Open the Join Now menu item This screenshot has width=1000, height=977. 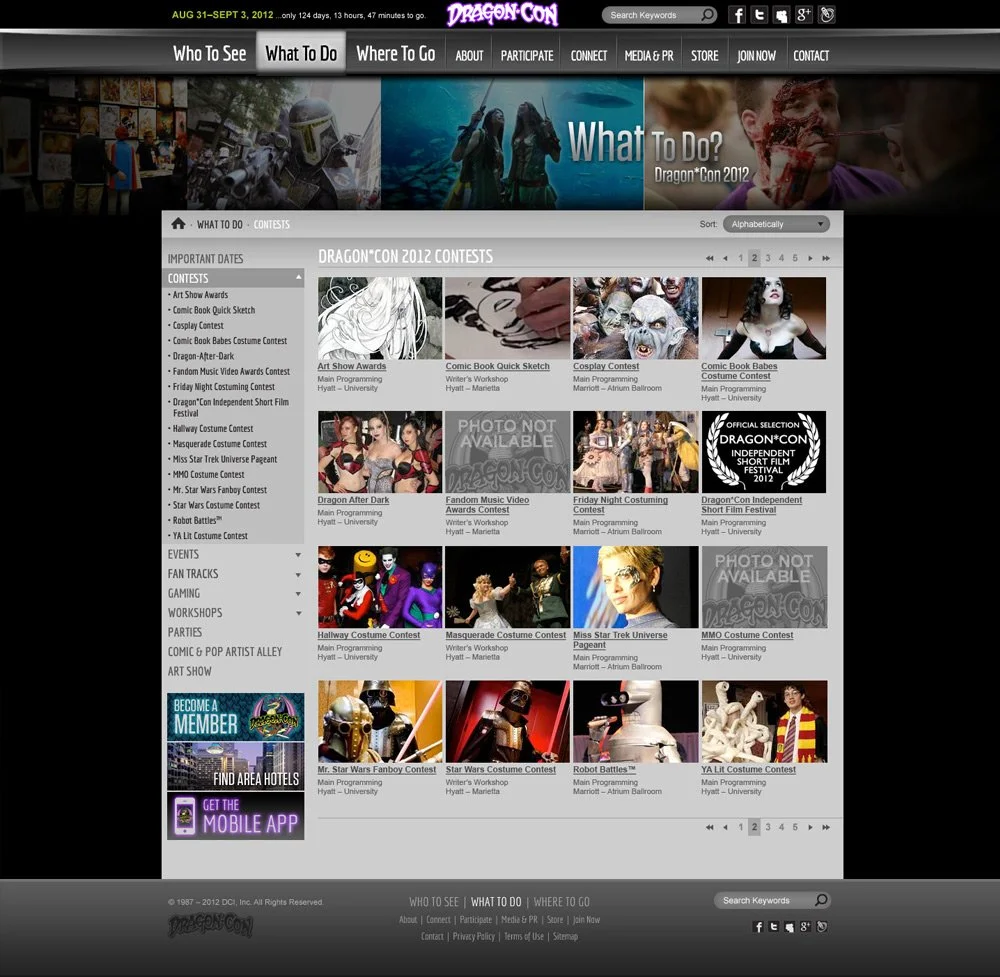756,55
